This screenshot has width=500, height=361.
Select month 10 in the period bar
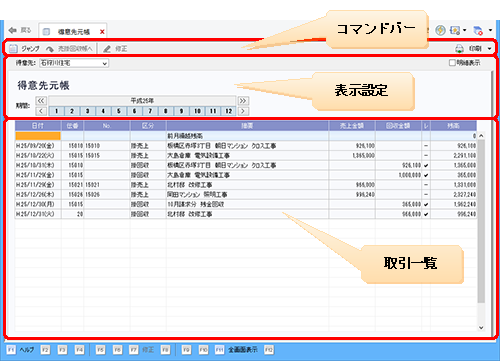point(197,111)
